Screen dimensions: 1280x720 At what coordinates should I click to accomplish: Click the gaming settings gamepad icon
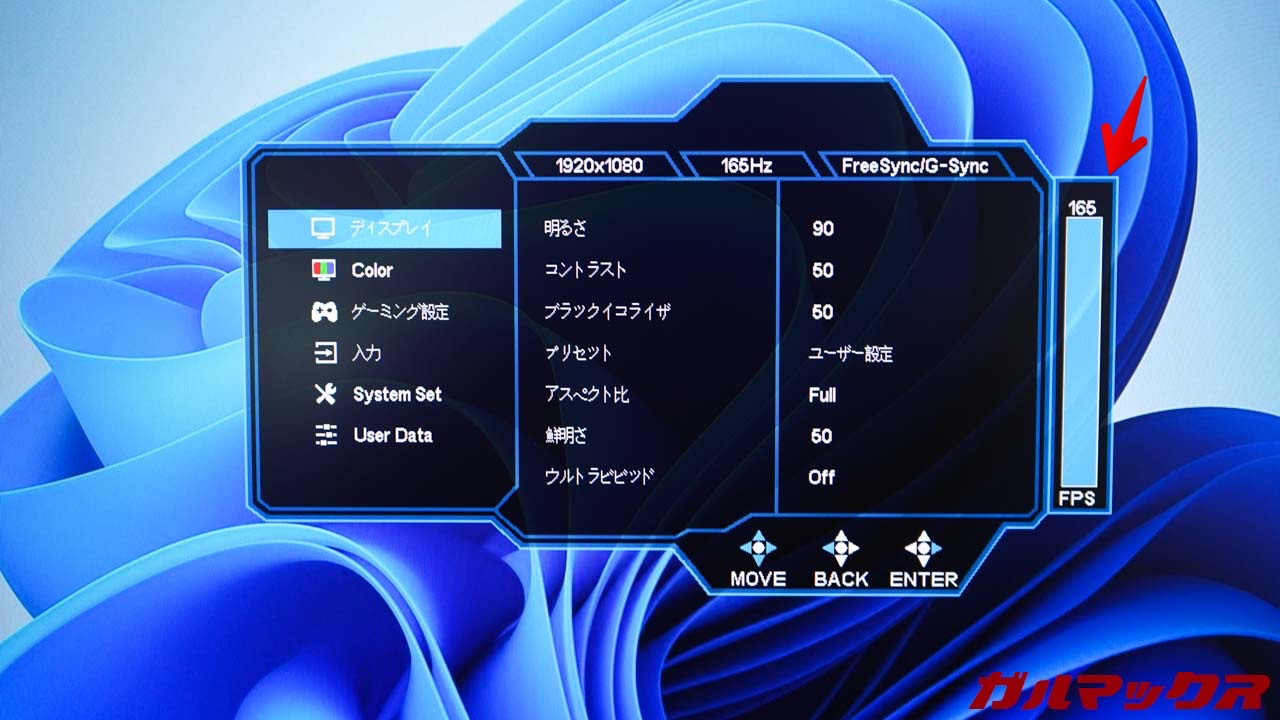pyautogui.click(x=324, y=312)
